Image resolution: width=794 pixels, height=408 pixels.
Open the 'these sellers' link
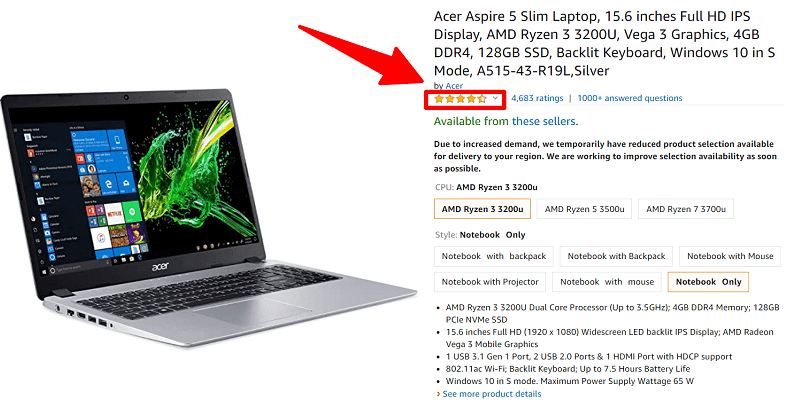[543, 121]
